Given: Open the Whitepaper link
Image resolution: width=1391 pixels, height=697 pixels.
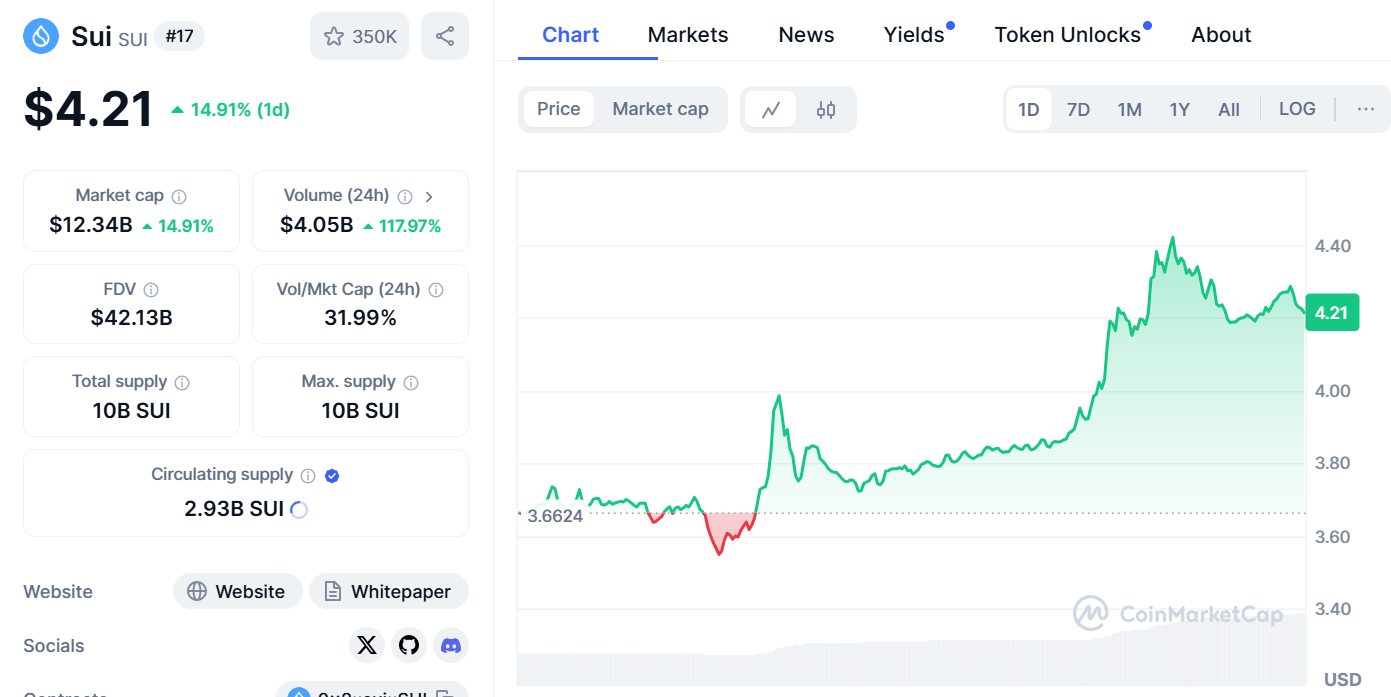Looking at the screenshot, I should [x=388, y=592].
